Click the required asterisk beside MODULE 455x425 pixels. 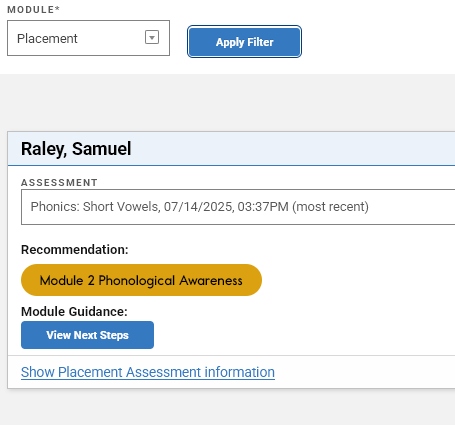(x=57, y=8)
